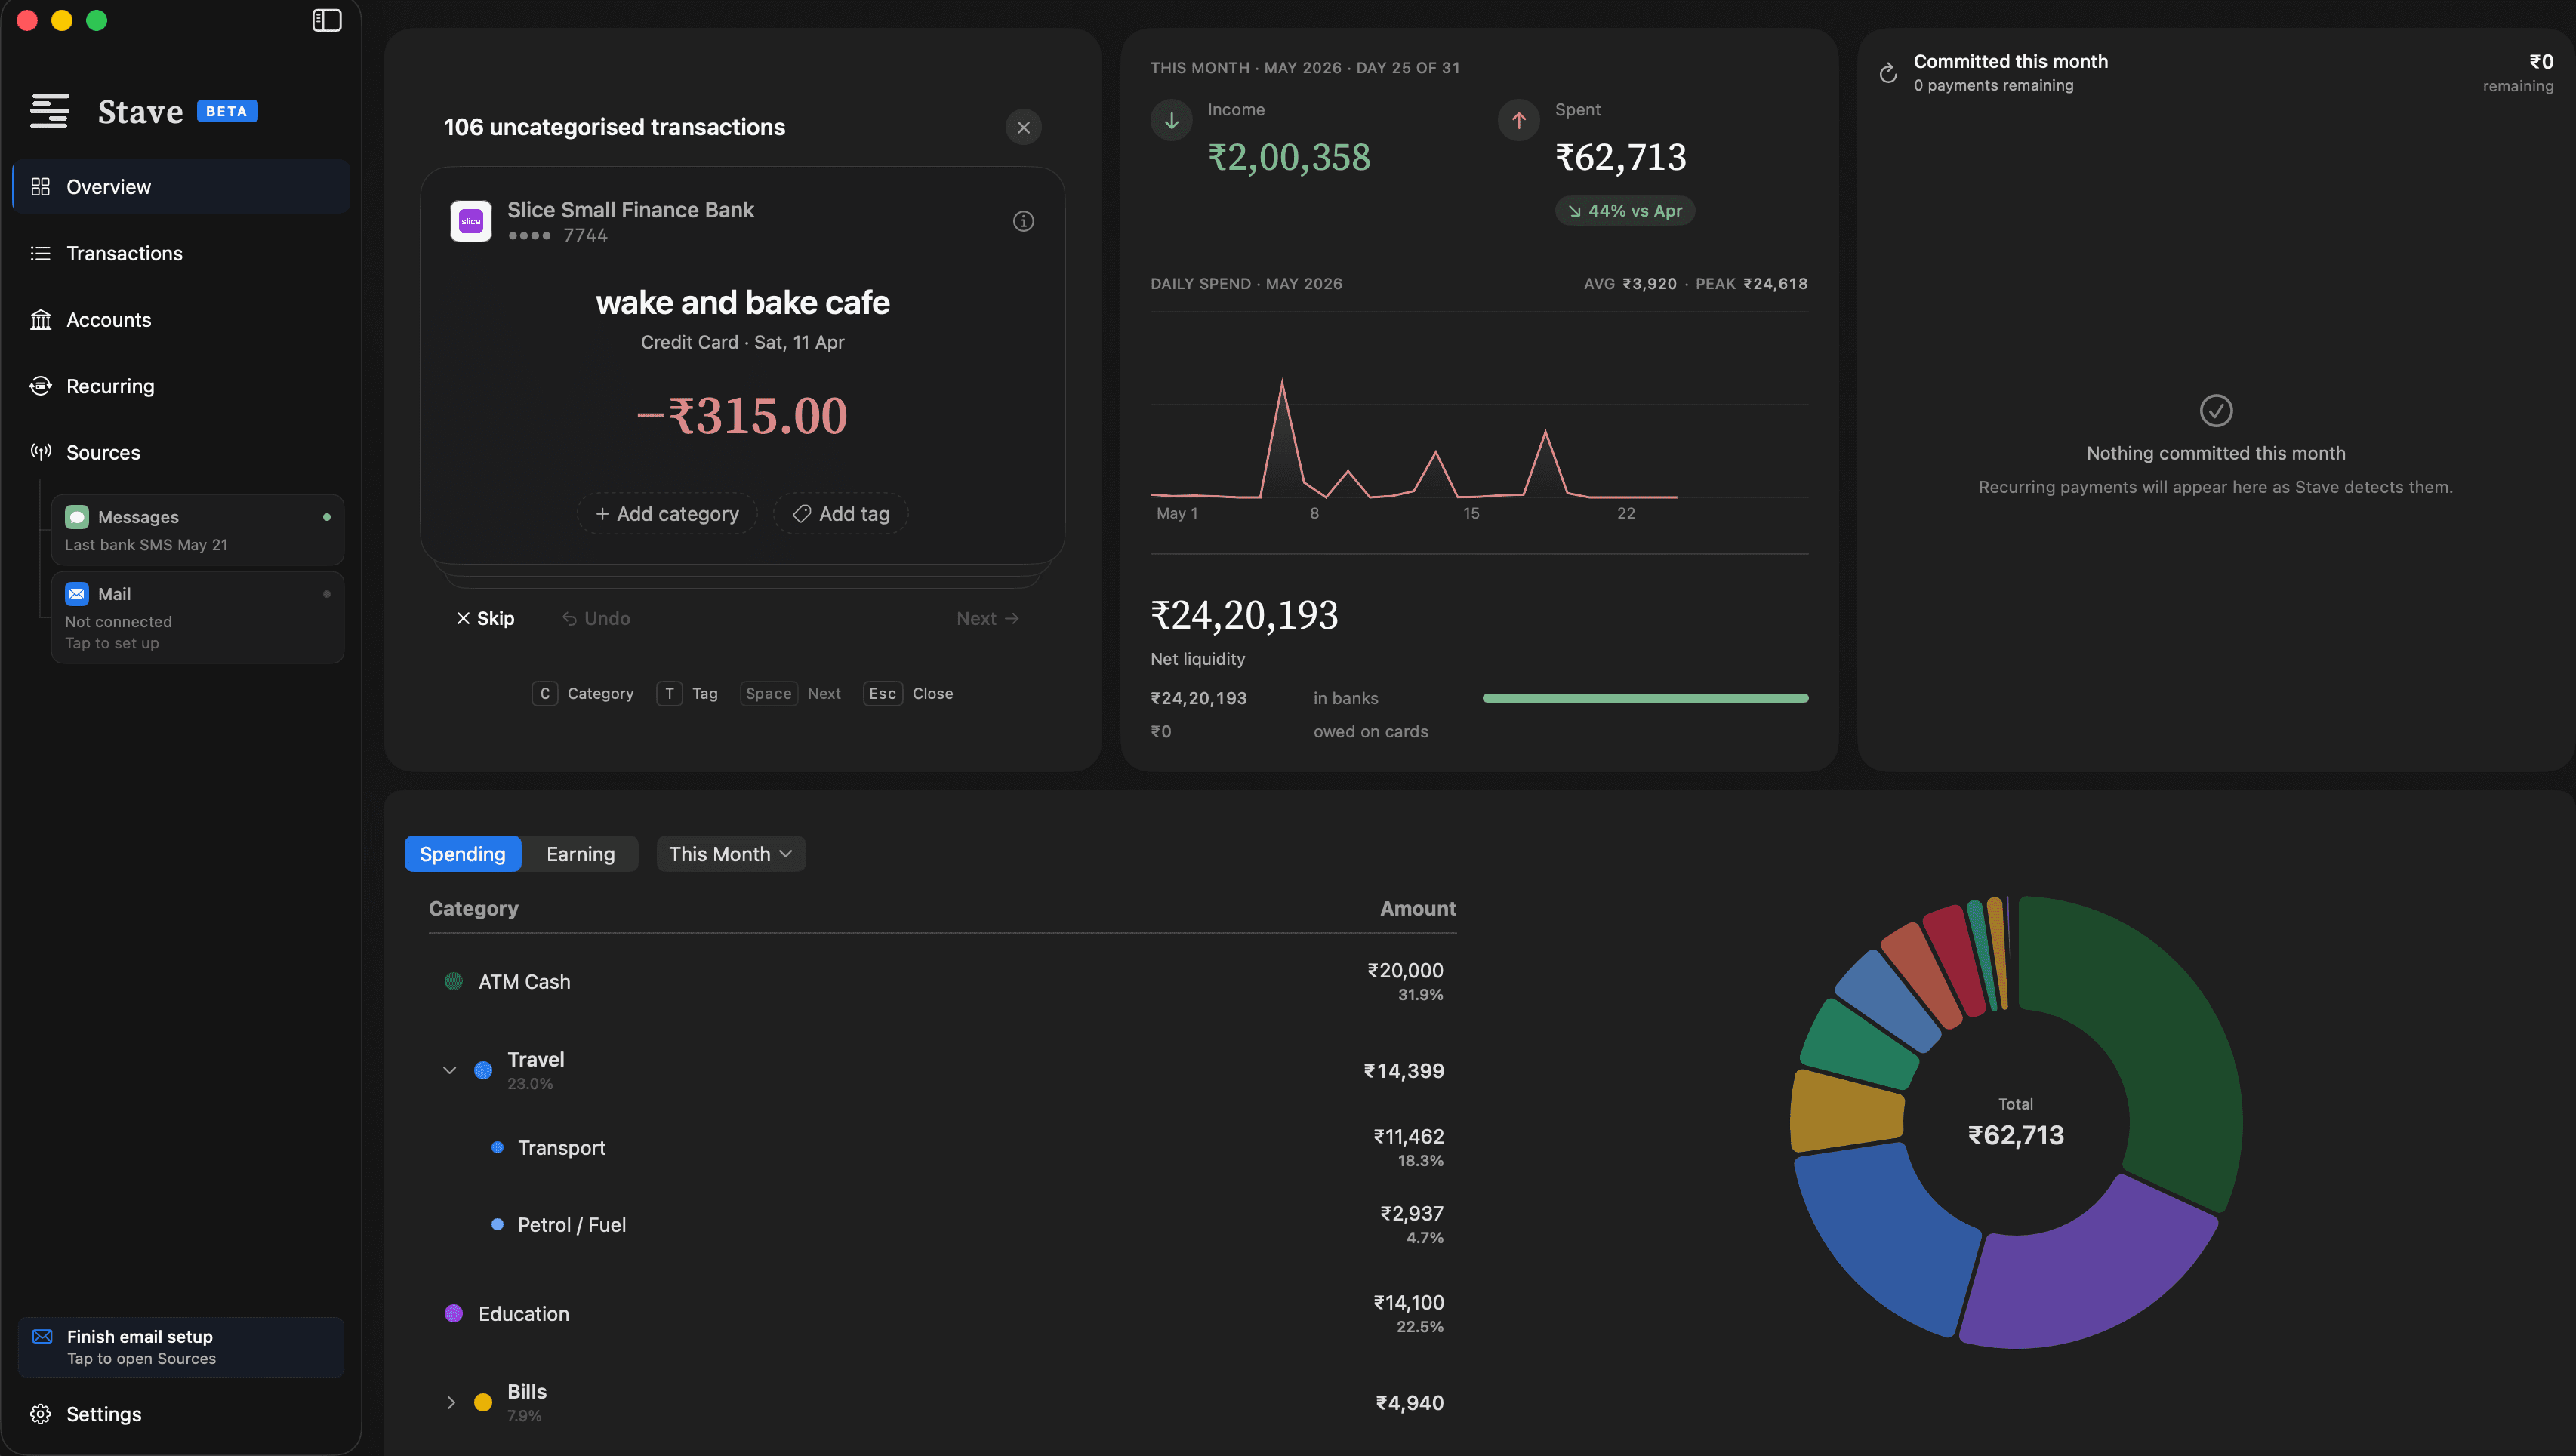Image resolution: width=2576 pixels, height=1456 pixels.
Task: Click the T keyboard shortcut key
Action: [x=669, y=693]
